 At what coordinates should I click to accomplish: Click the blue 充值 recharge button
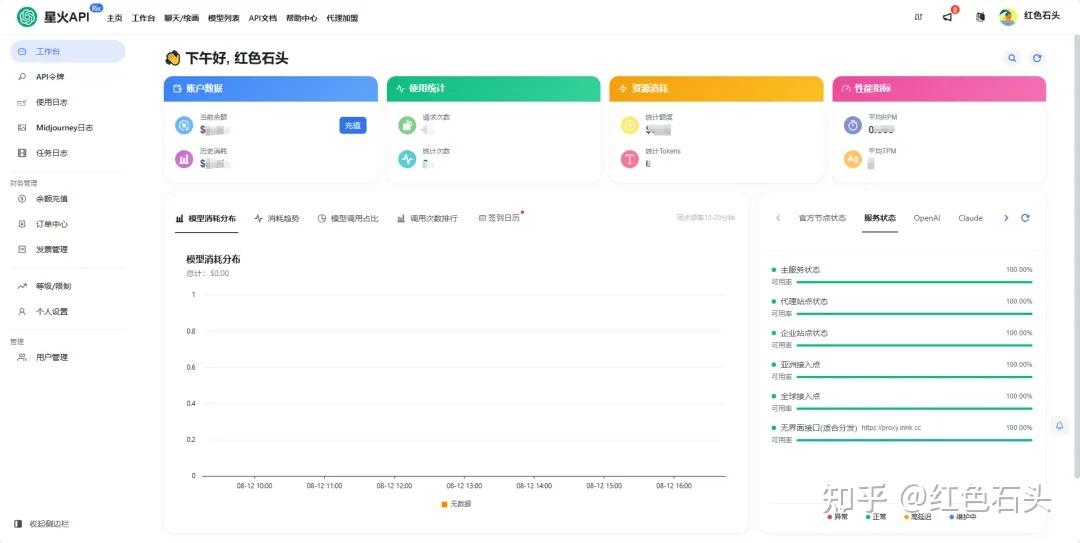[353, 125]
